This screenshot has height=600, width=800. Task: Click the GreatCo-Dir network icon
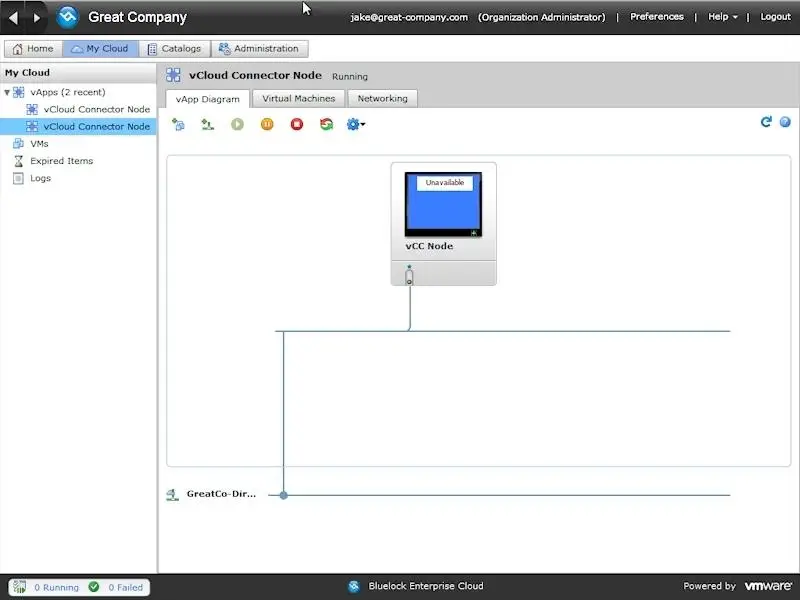pos(172,494)
